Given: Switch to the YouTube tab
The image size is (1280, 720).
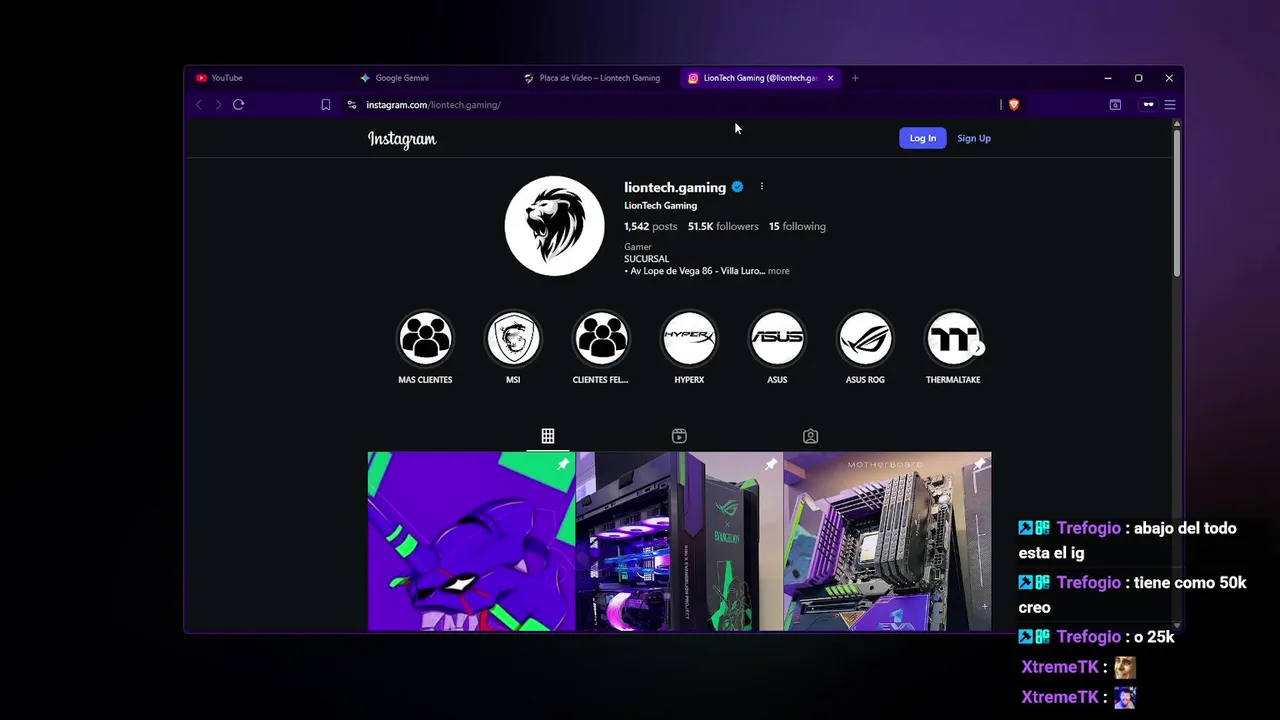Looking at the screenshot, I should [x=265, y=78].
